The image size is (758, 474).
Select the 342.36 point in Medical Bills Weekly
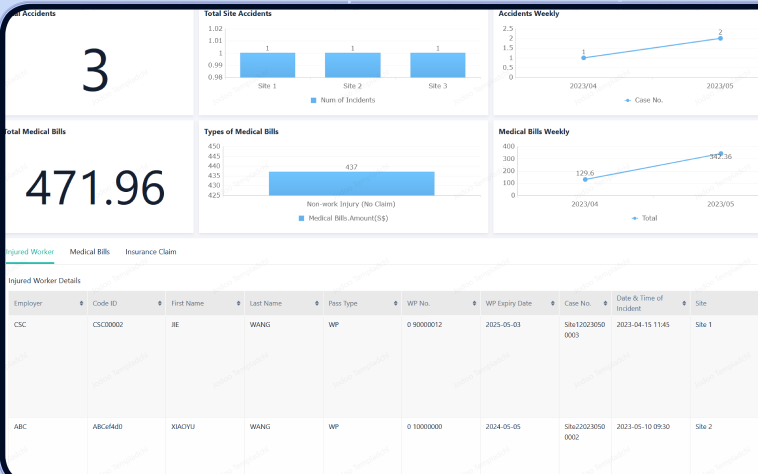(x=721, y=154)
